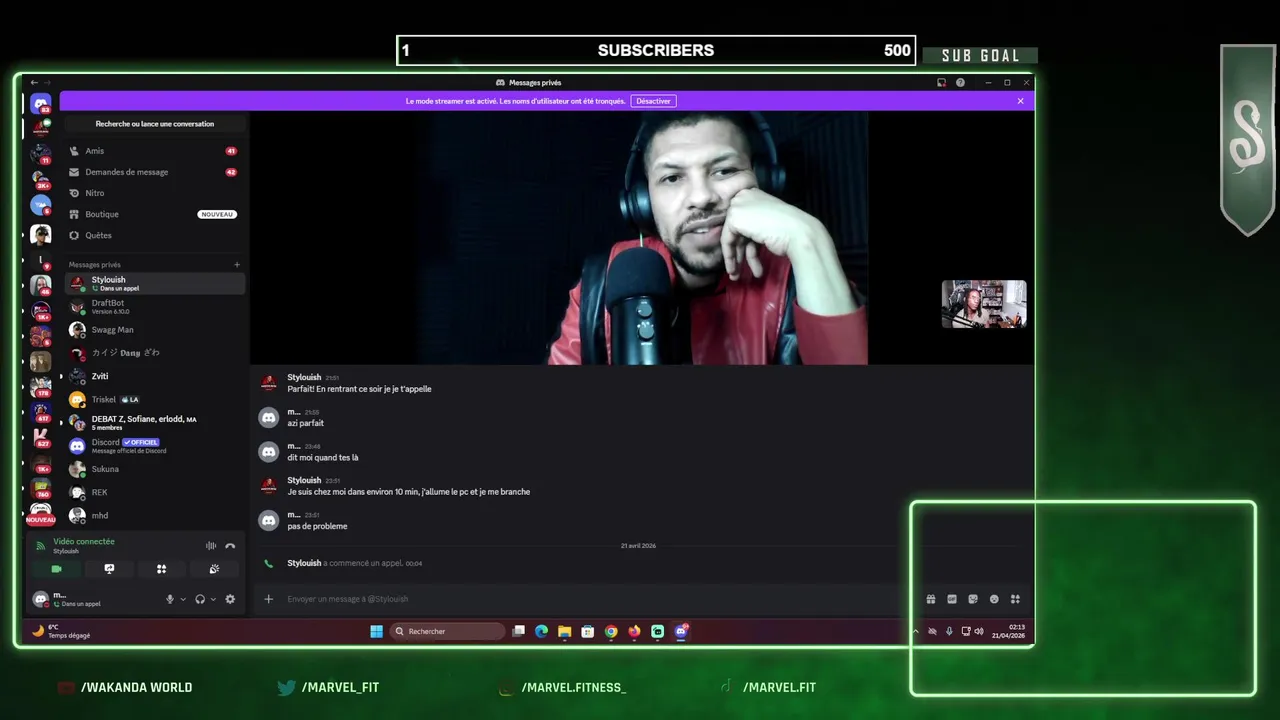1280x720 pixels.
Task: Open attachment plus button in message bar
Action: (268, 599)
